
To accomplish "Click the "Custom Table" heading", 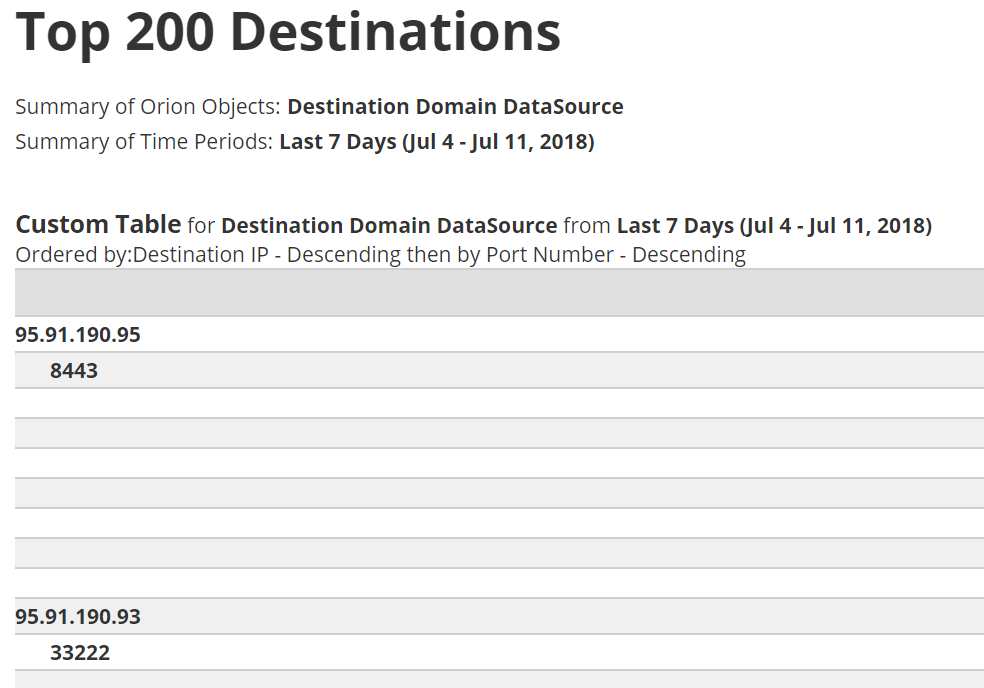I will tap(98, 225).
